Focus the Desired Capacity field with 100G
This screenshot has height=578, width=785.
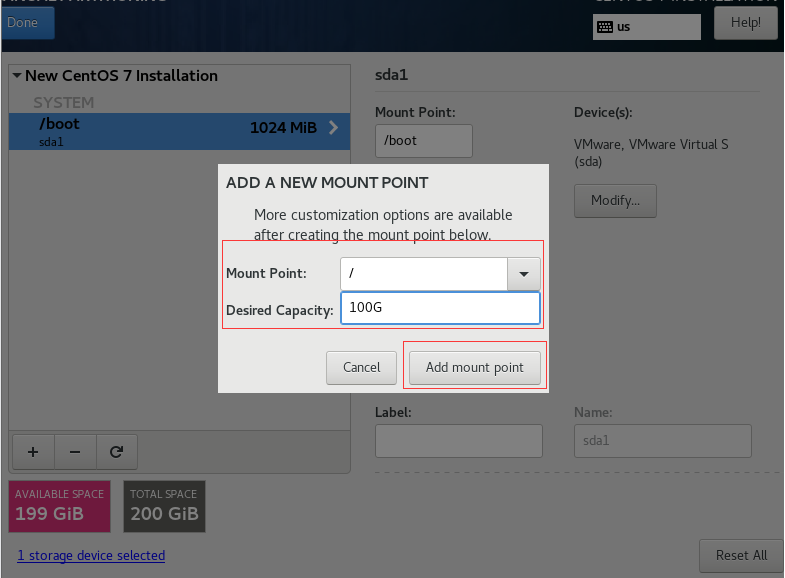[x=441, y=308]
